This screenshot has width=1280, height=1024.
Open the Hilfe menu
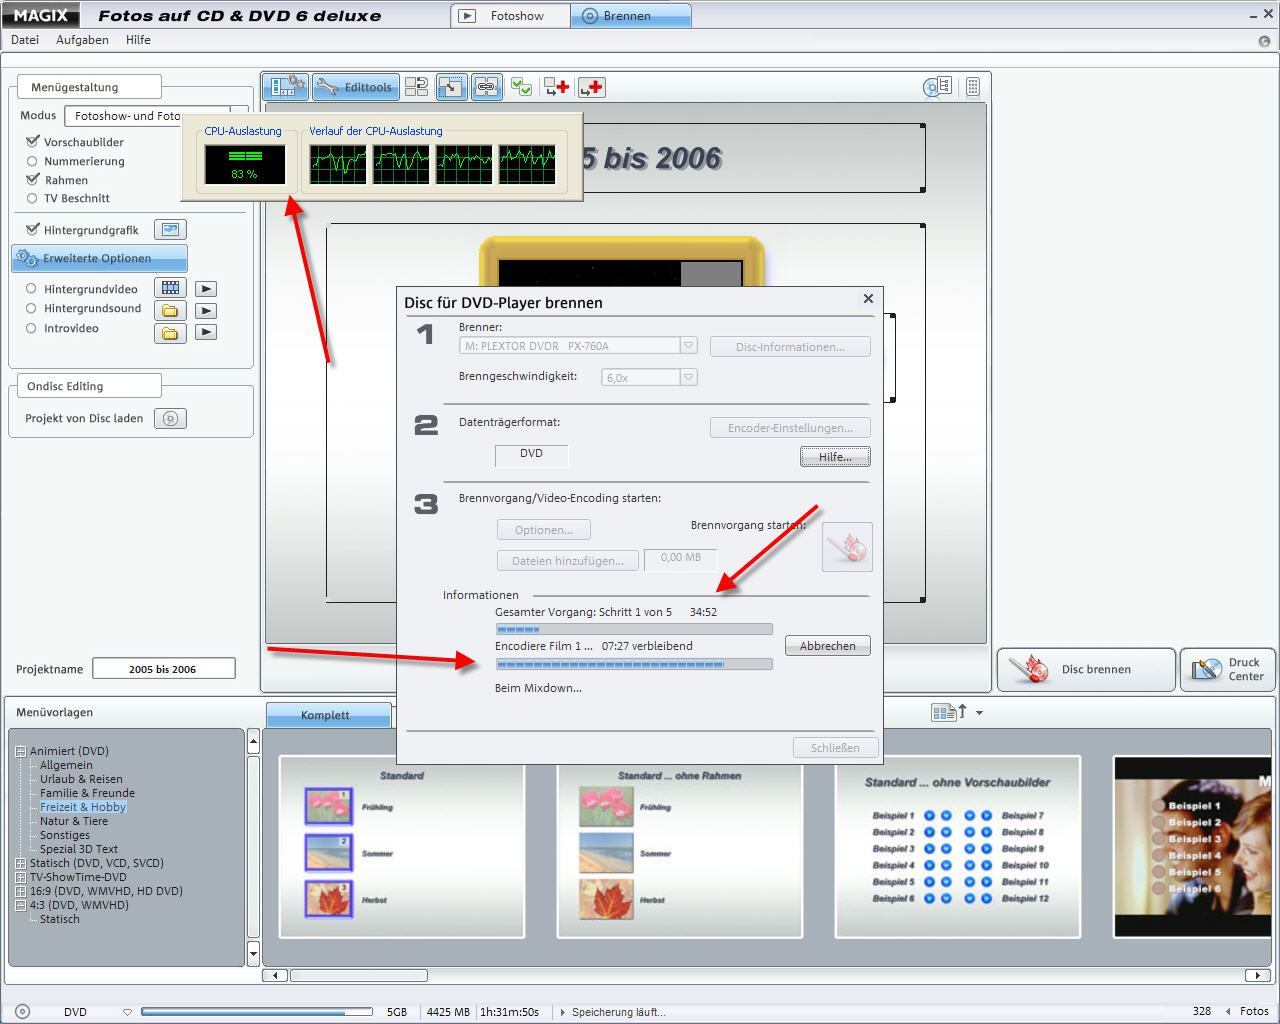[138, 40]
